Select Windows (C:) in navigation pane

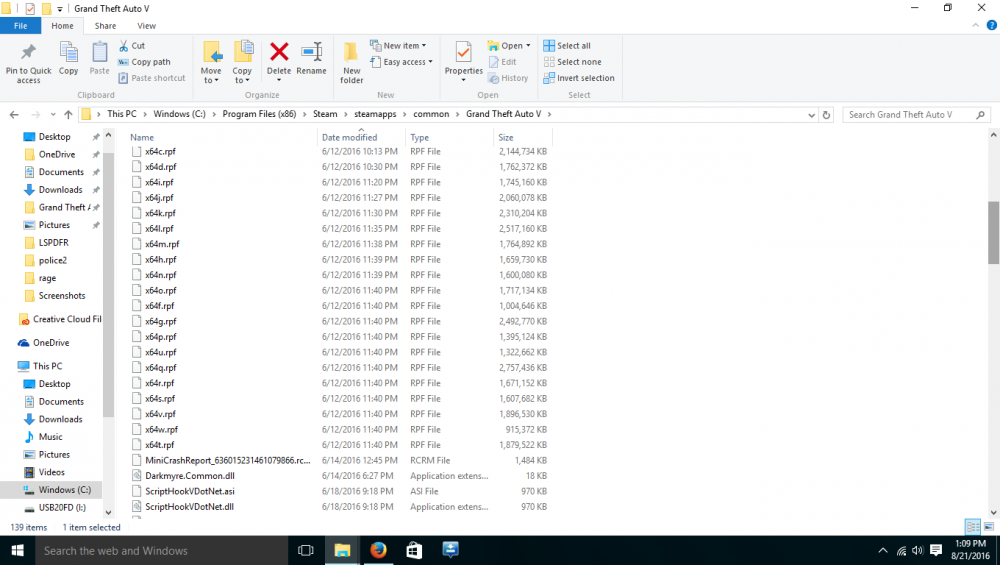pyautogui.click(x=64, y=490)
